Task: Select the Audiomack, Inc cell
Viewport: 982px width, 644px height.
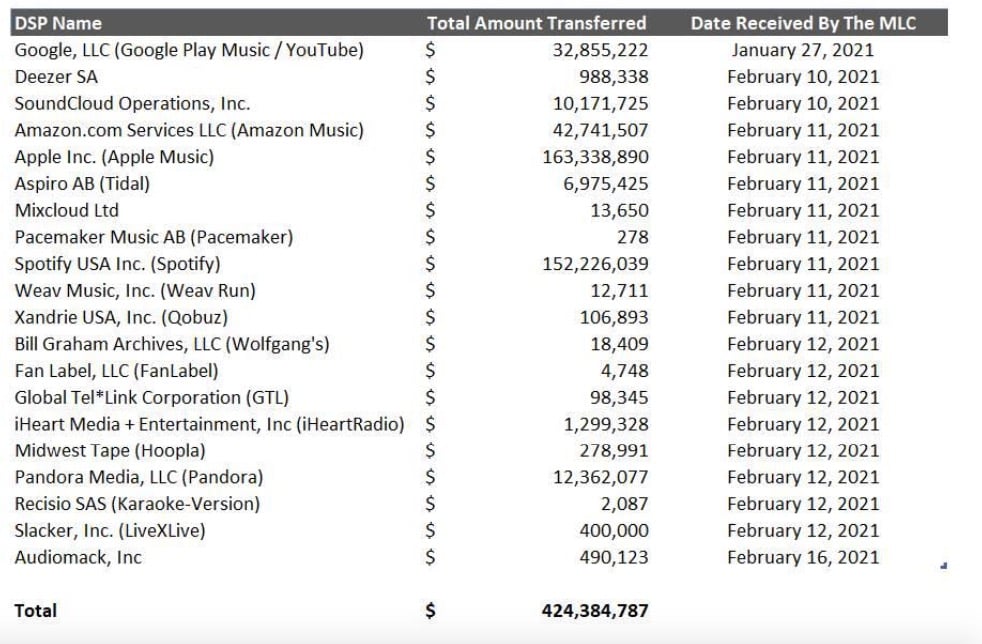Action: (x=78, y=558)
